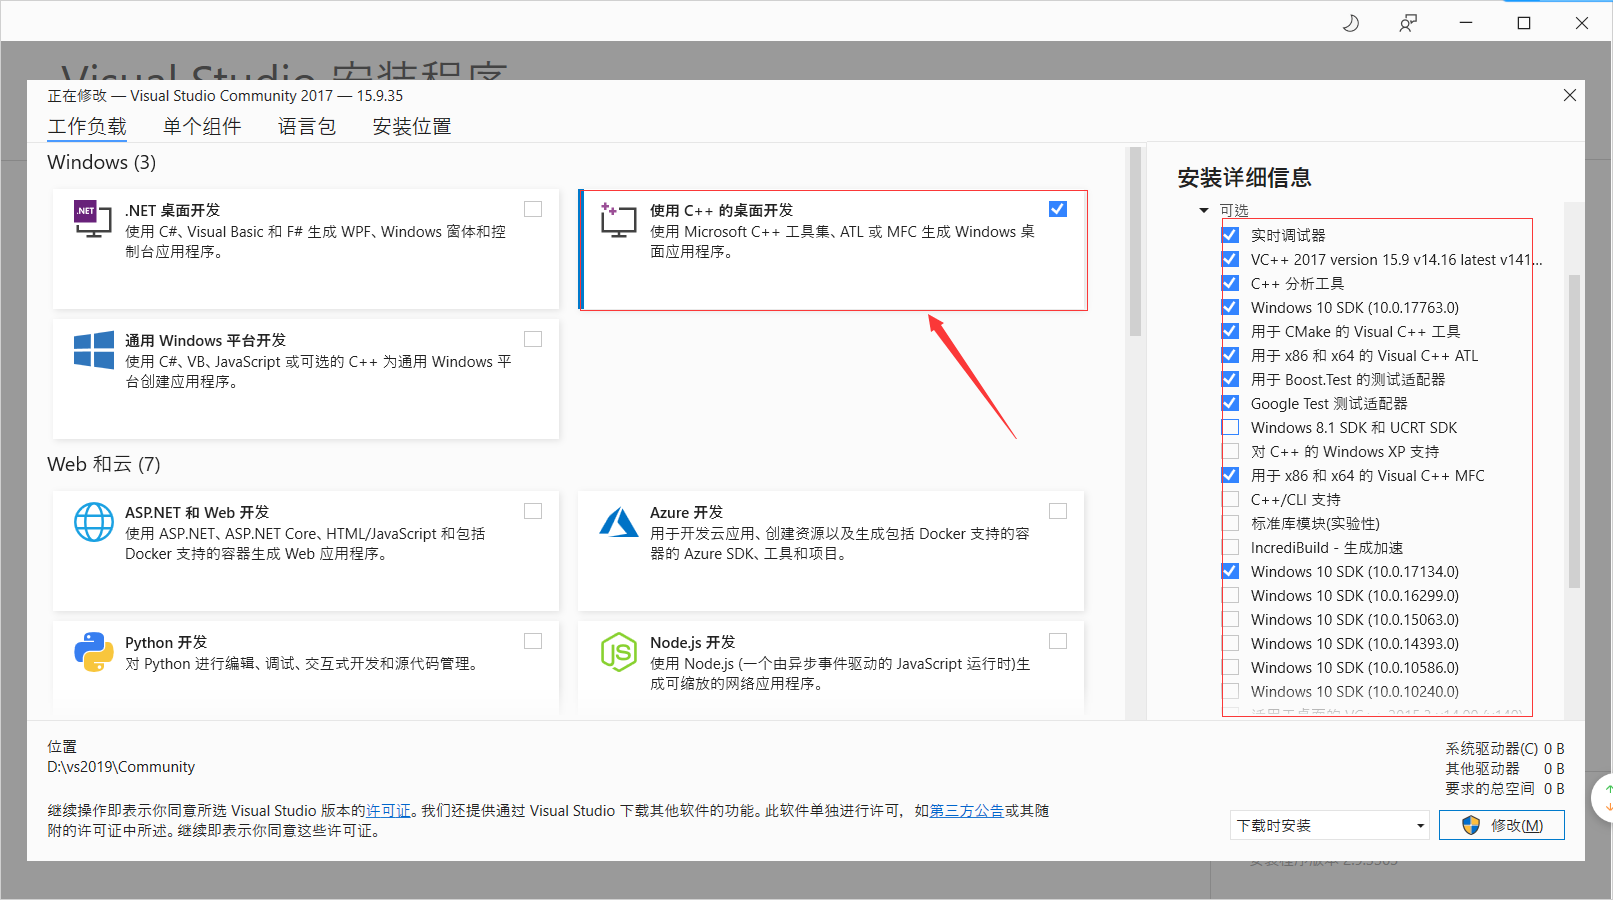Close the modify dialog with the X

pyautogui.click(x=1570, y=95)
